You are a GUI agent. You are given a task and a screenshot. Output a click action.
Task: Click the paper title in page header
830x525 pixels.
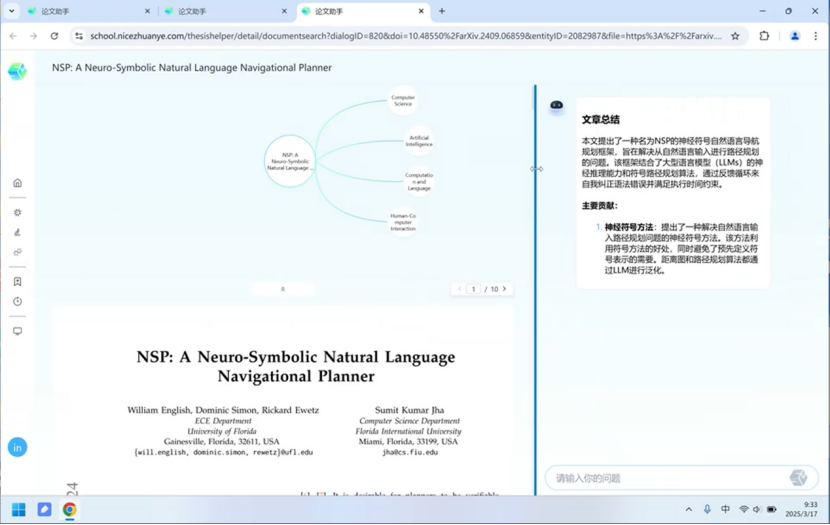point(192,68)
